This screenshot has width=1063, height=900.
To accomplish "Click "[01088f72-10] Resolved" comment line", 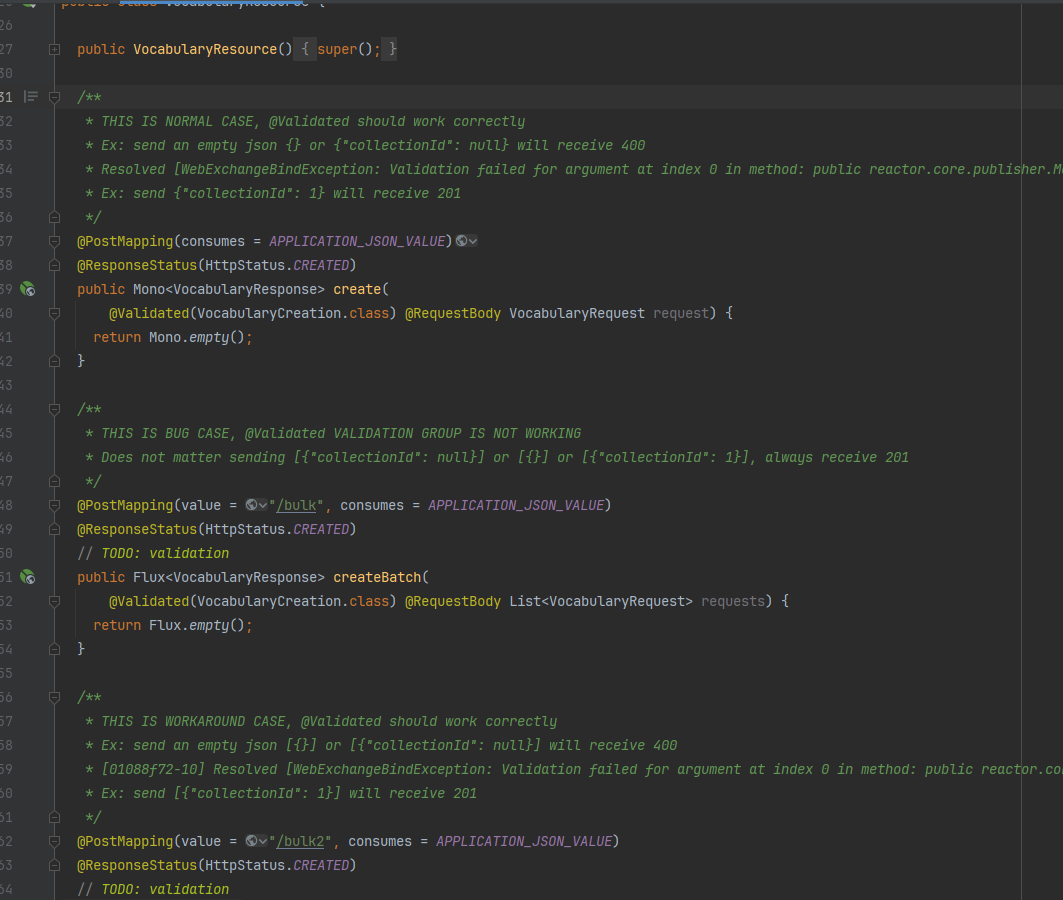I will [x=574, y=769].
